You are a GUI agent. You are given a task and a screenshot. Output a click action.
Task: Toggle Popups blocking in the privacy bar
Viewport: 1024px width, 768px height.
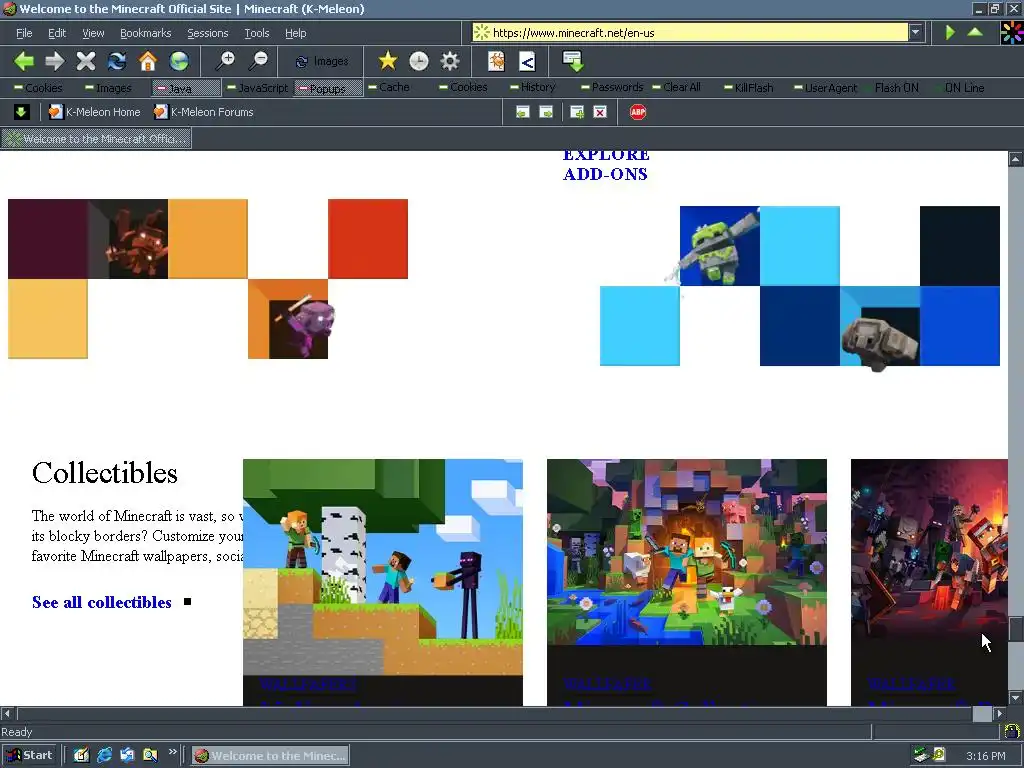[328, 88]
